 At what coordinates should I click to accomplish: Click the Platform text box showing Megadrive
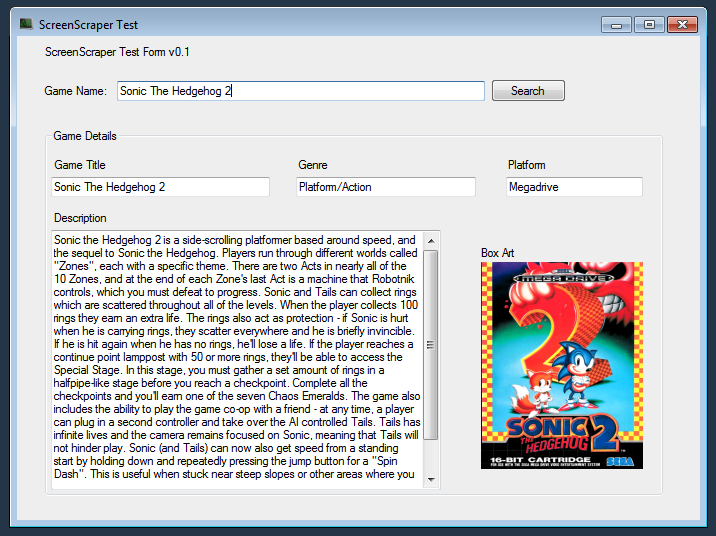(574, 187)
